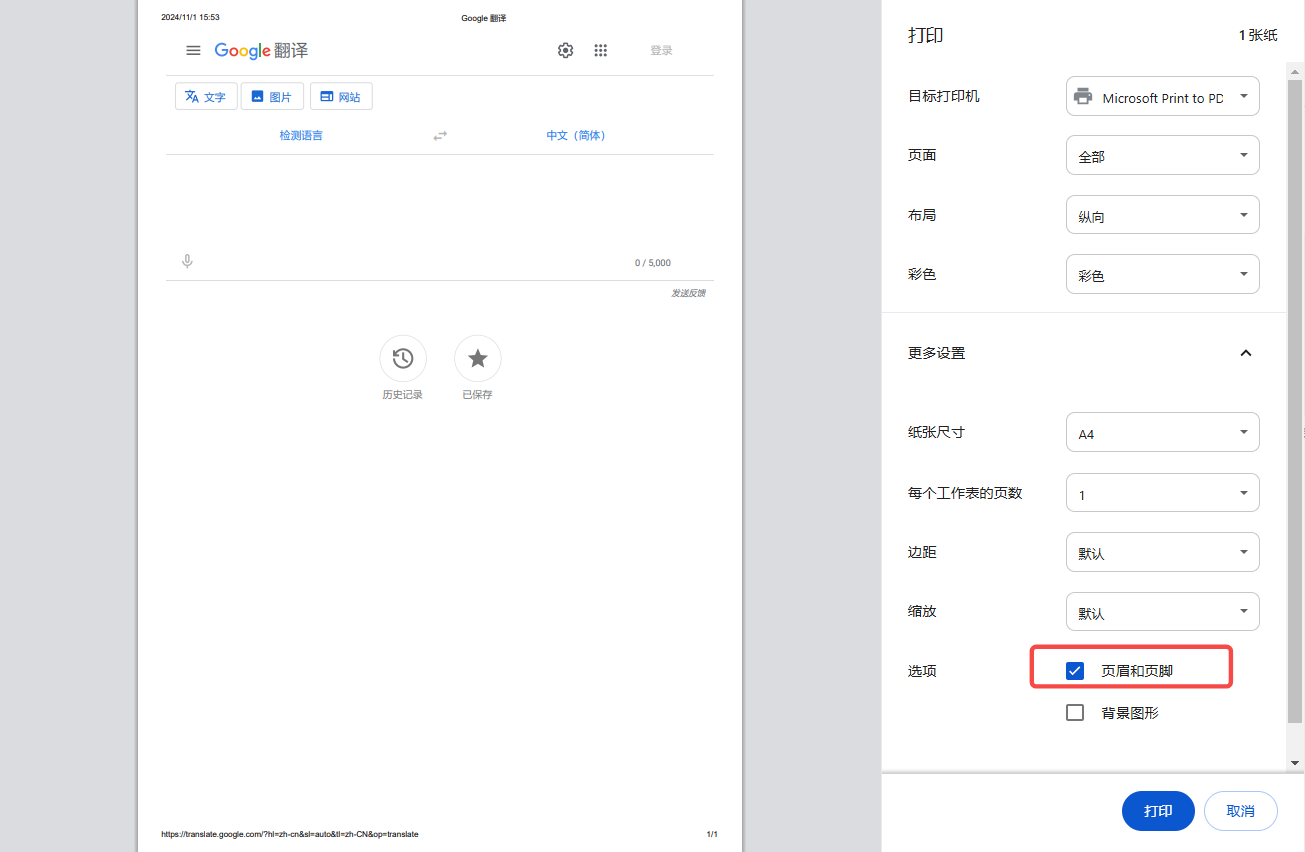
Task: Select the 网站 website tab
Action: tap(341, 96)
